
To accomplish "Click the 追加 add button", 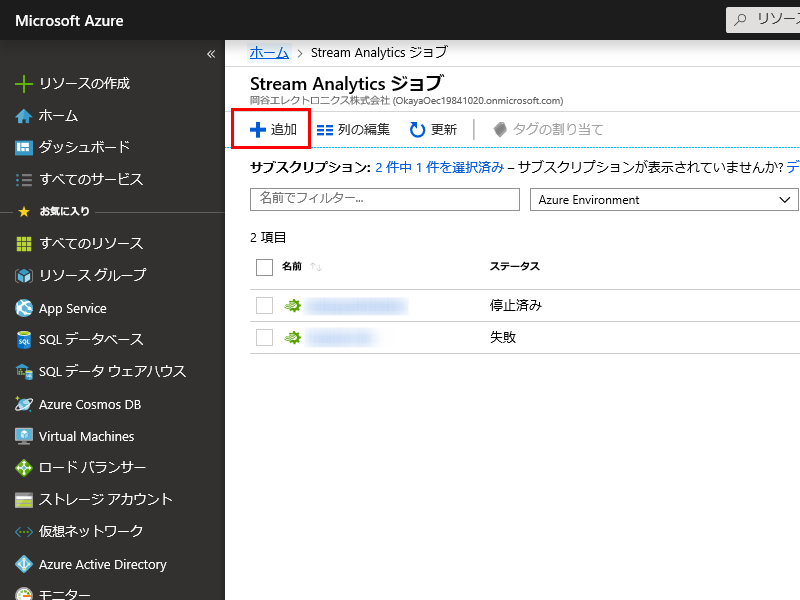I will point(272,129).
